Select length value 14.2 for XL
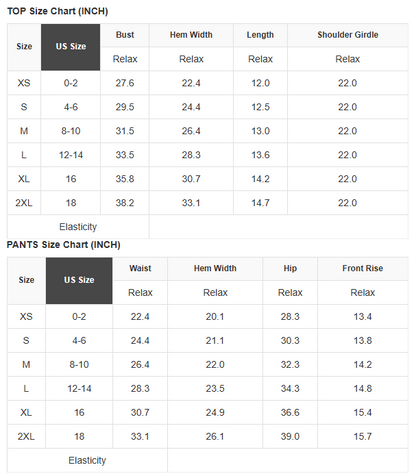 tap(260, 179)
